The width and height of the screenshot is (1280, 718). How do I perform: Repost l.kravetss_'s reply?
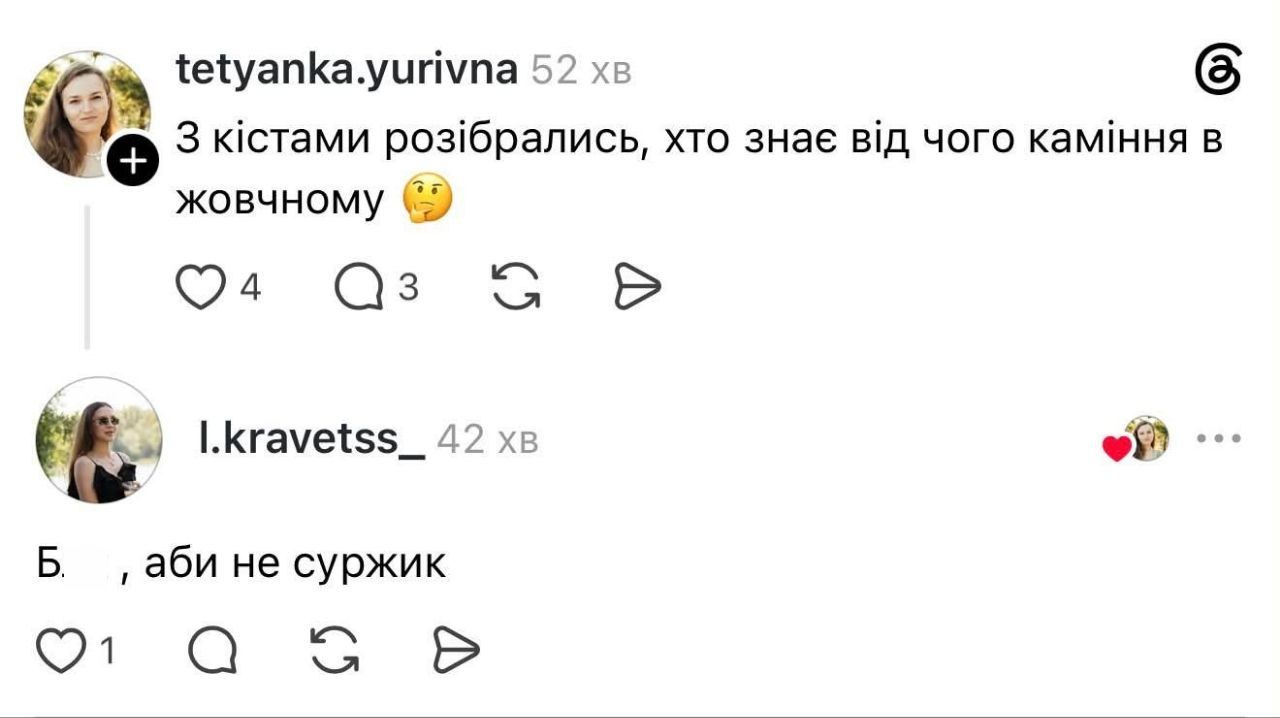336,652
